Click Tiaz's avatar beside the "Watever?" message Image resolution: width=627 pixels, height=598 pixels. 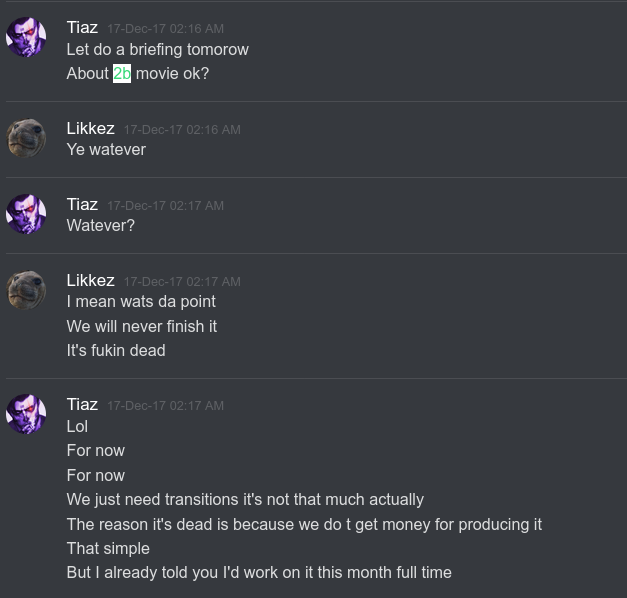(x=26, y=214)
